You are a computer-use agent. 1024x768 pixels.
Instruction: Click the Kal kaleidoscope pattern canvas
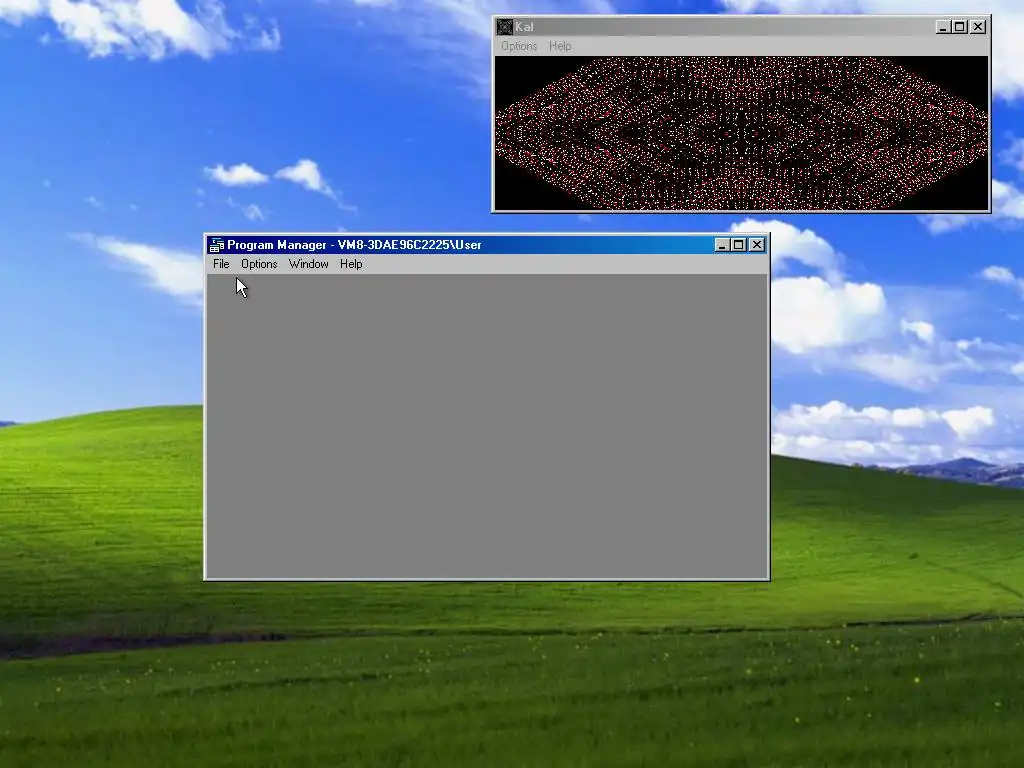click(x=741, y=133)
